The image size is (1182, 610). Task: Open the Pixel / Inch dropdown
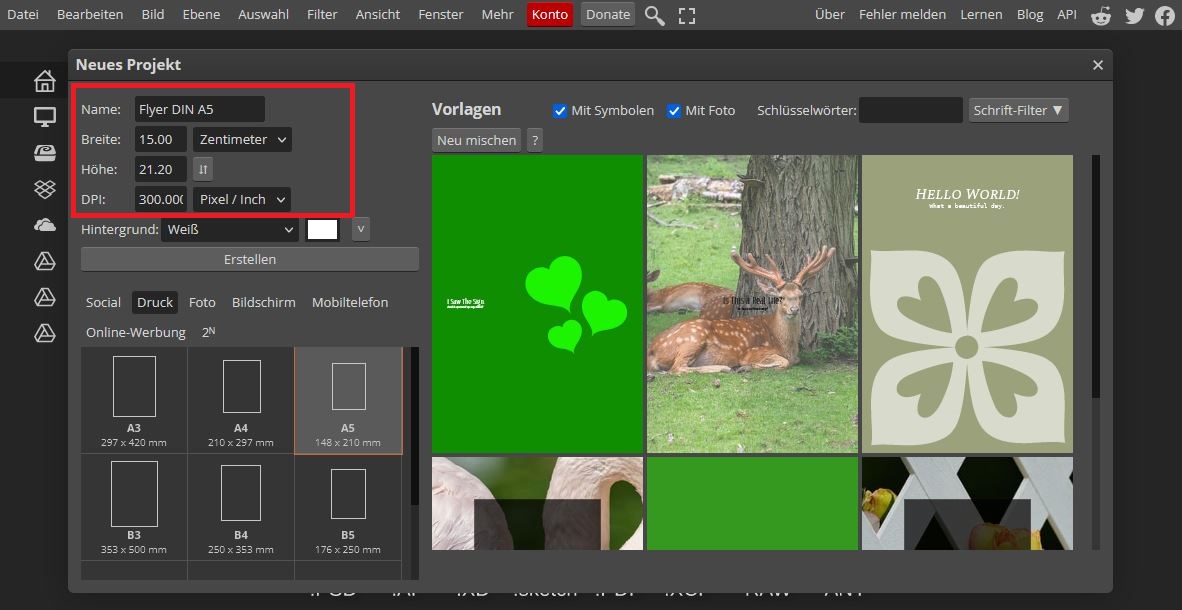[x=242, y=199]
